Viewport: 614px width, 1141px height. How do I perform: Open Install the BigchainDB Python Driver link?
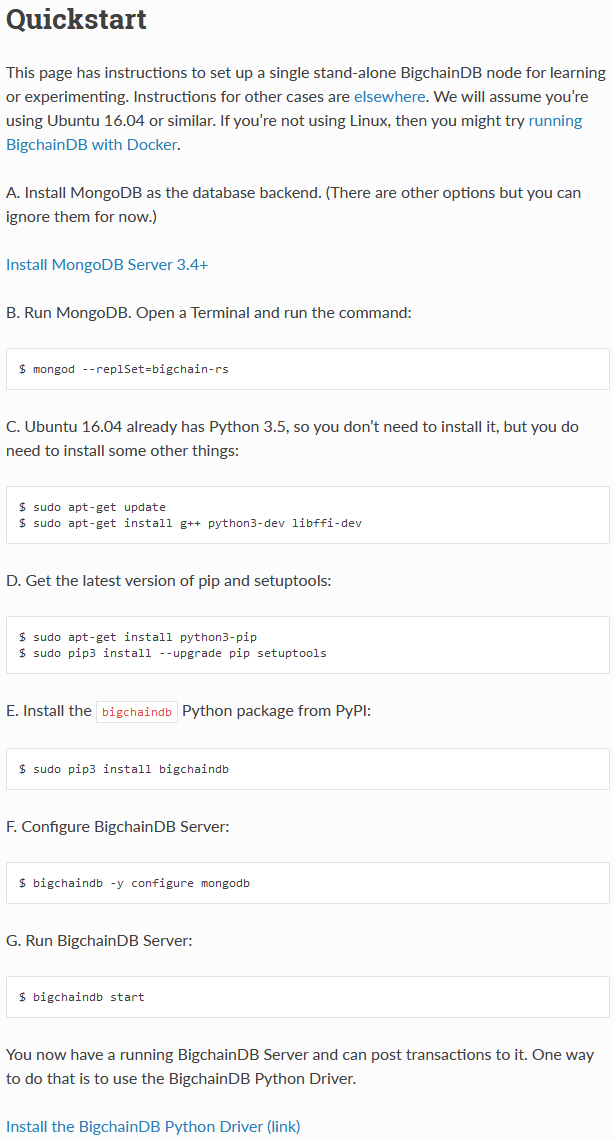[153, 1126]
